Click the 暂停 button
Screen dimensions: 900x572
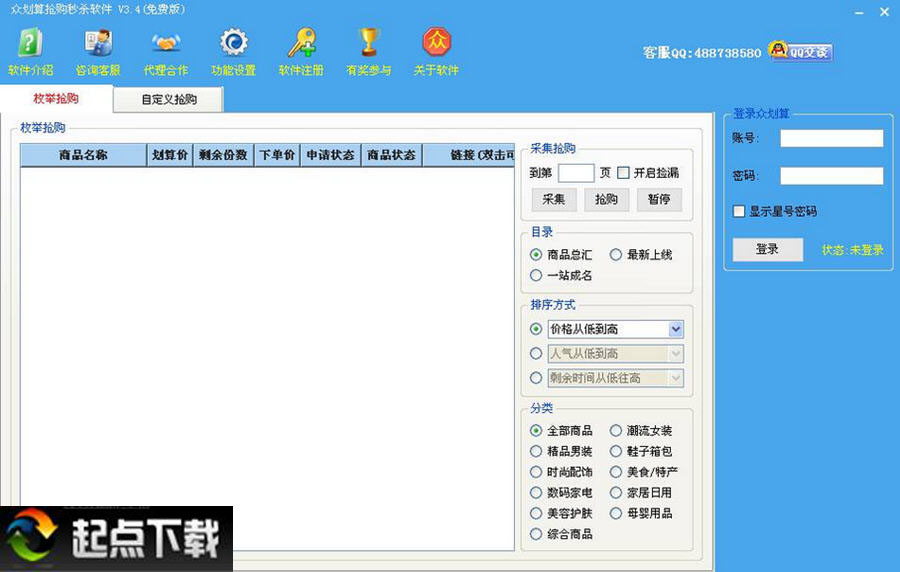click(659, 199)
